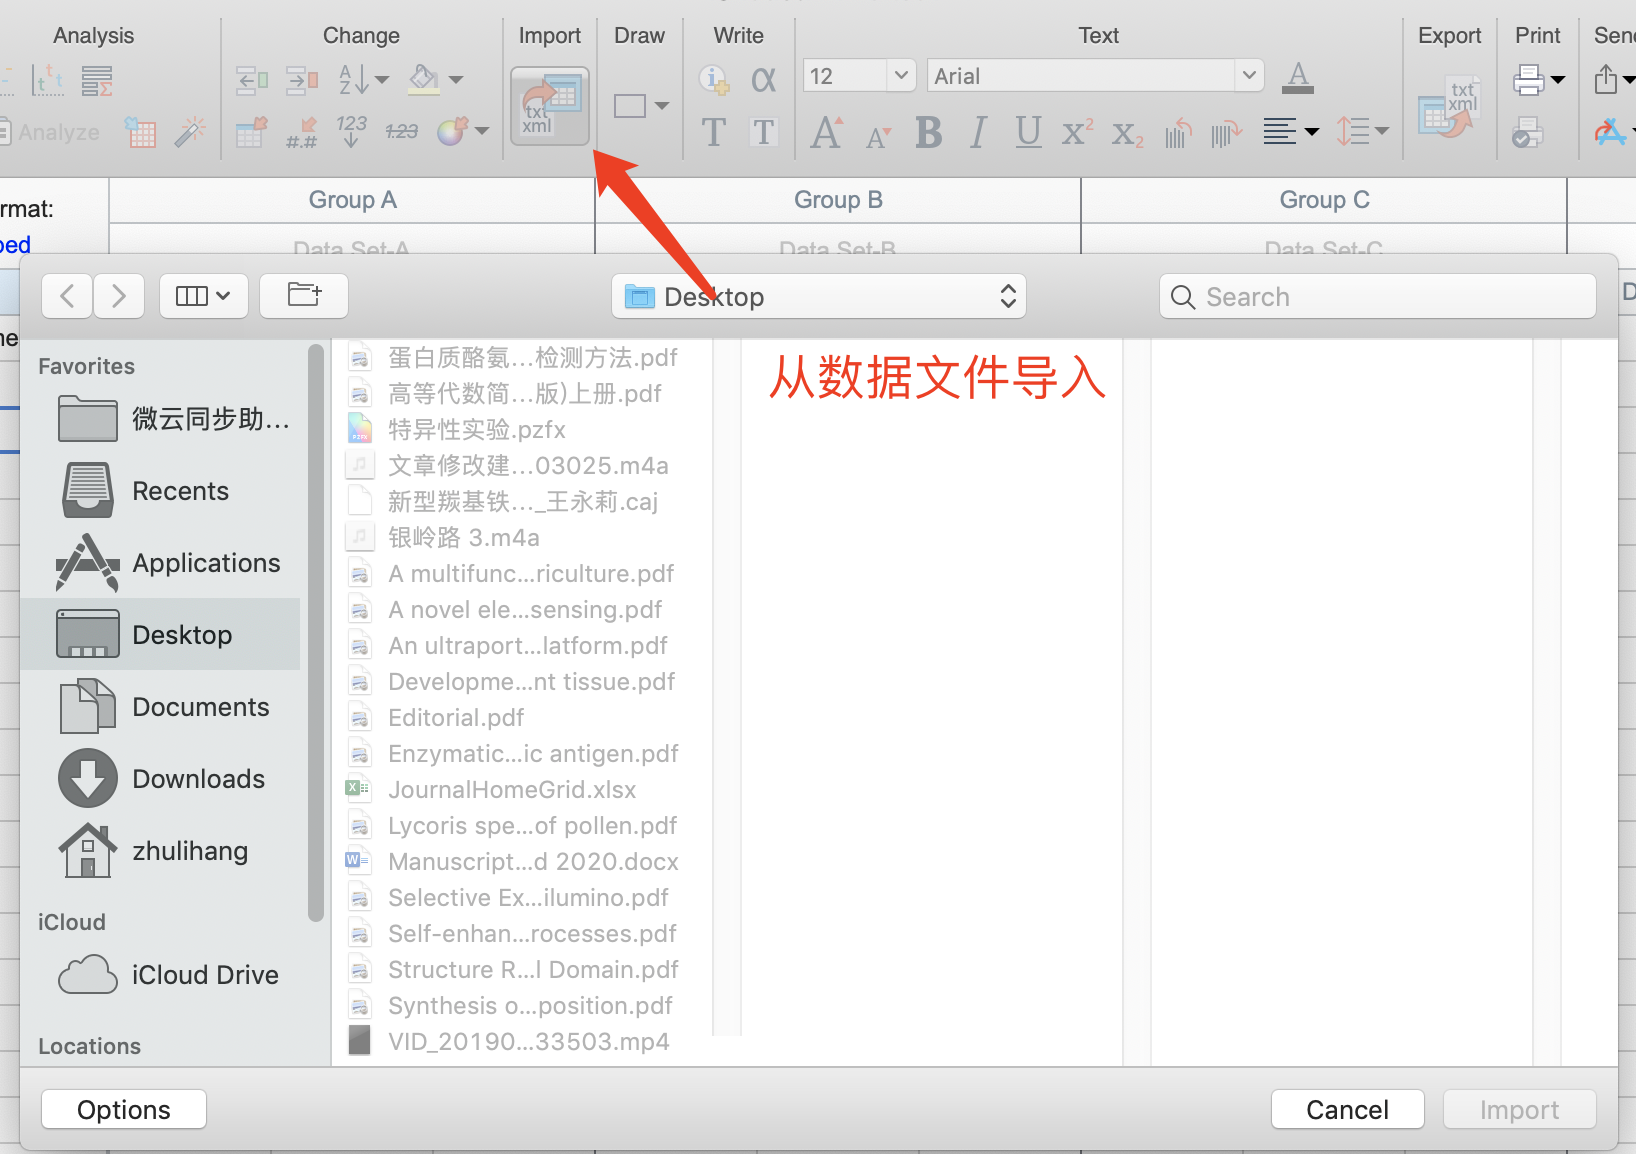Click the table icon next to Analyze
This screenshot has width=1636, height=1154.
(x=140, y=131)
